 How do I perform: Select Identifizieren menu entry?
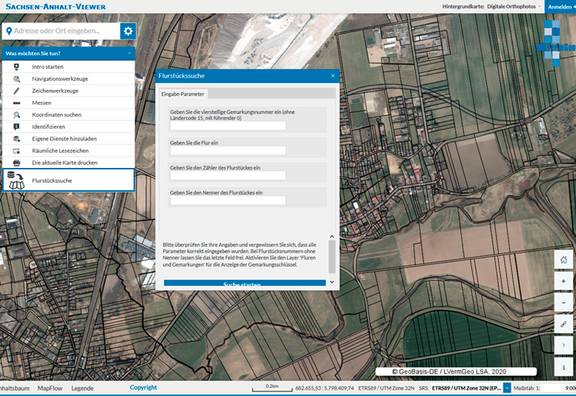point(69,127)
